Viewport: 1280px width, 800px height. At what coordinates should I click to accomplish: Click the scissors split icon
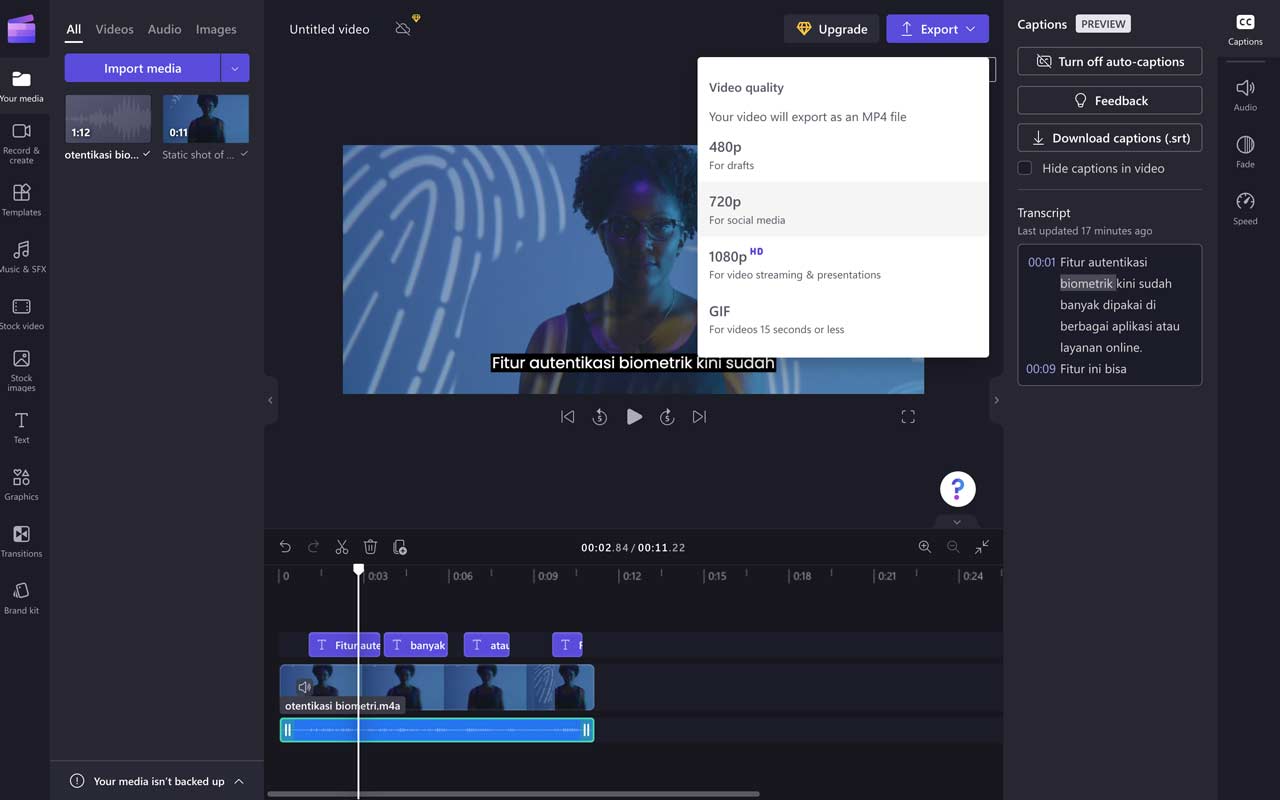(342, 547)
